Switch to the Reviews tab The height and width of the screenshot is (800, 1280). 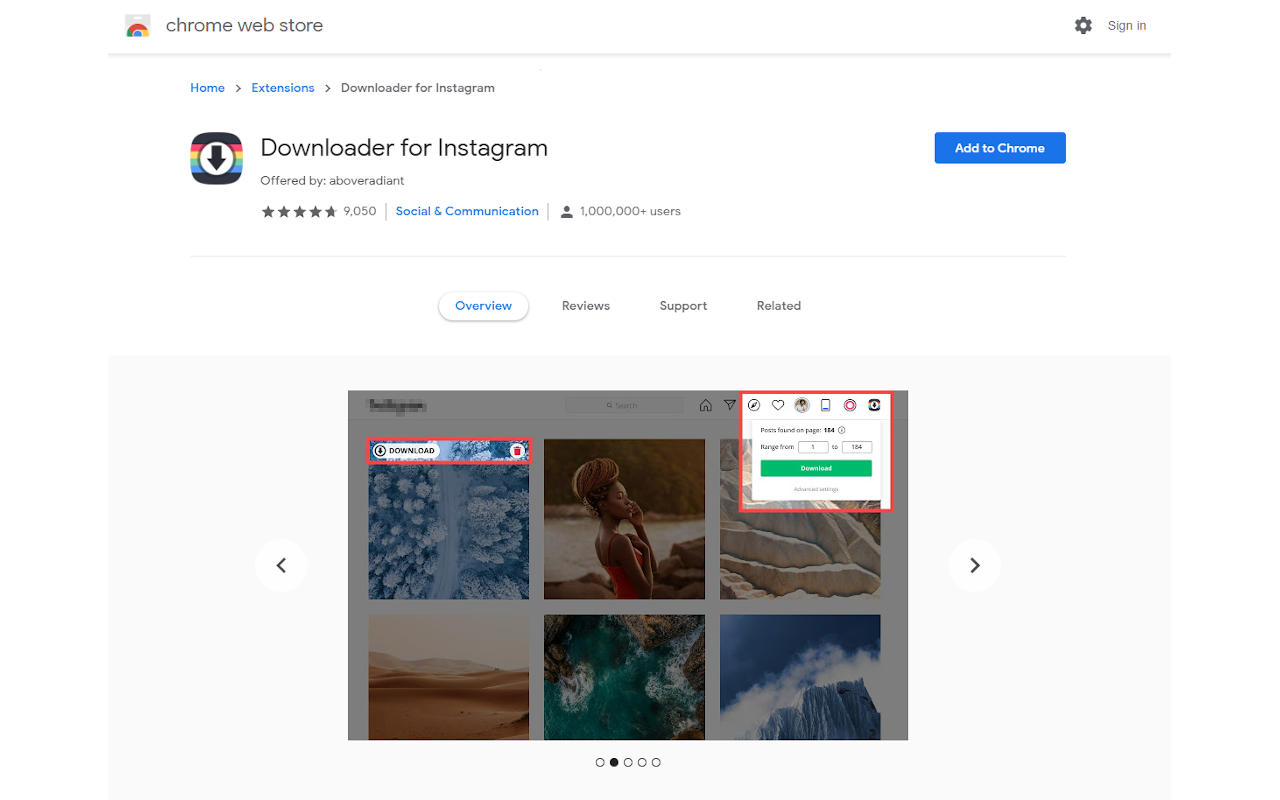click(585, 306)
